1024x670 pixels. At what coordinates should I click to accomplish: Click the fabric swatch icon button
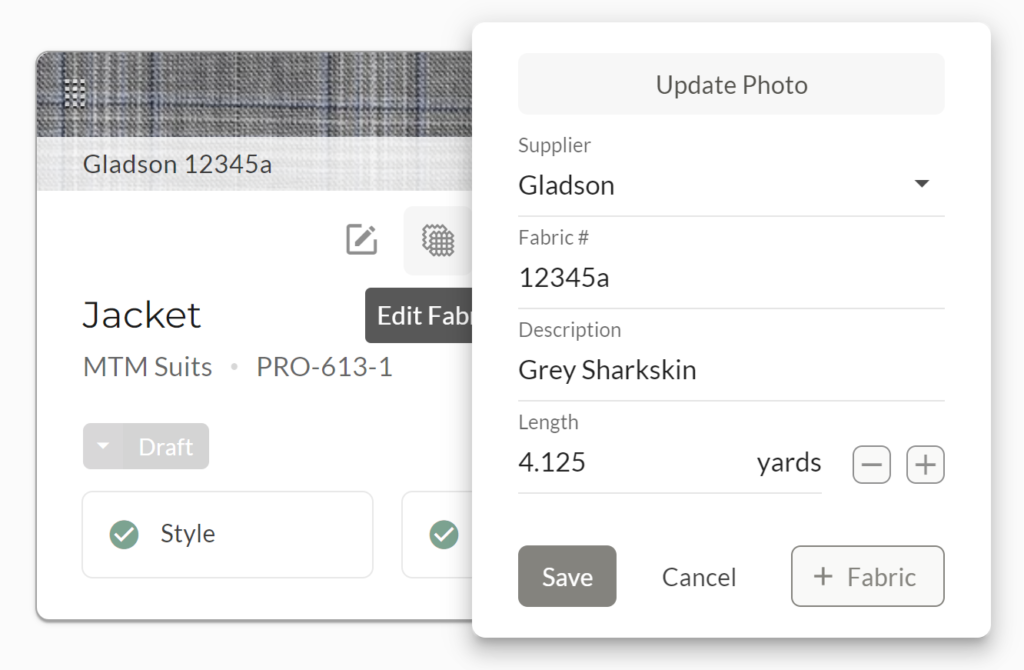tap(437, 240)
